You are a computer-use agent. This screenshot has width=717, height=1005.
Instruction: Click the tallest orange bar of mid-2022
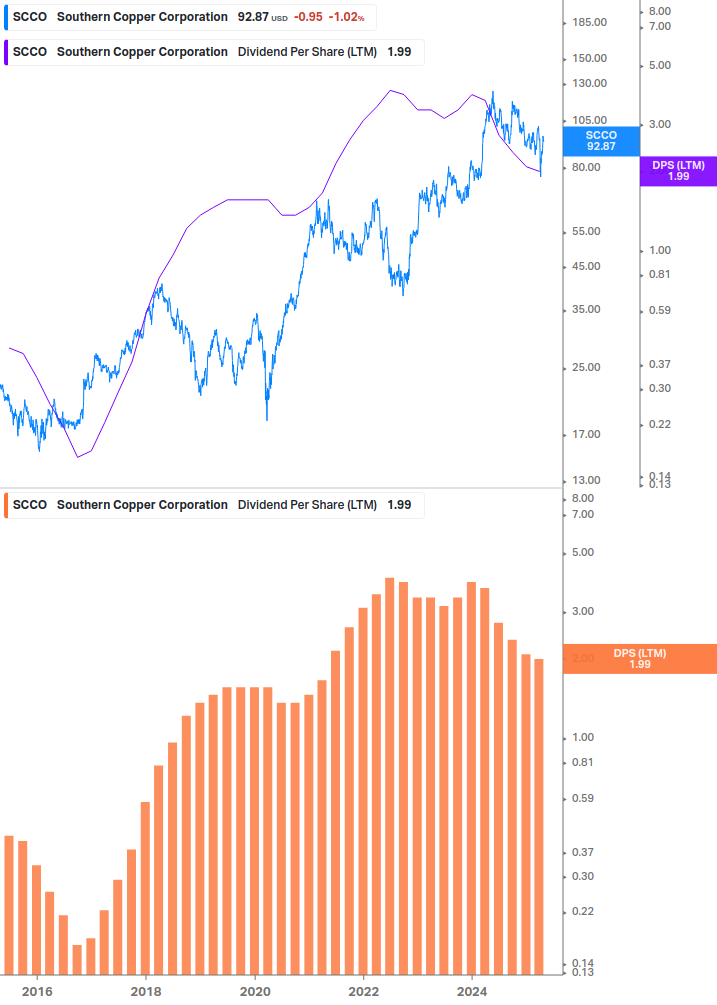(x=390, y=776)
